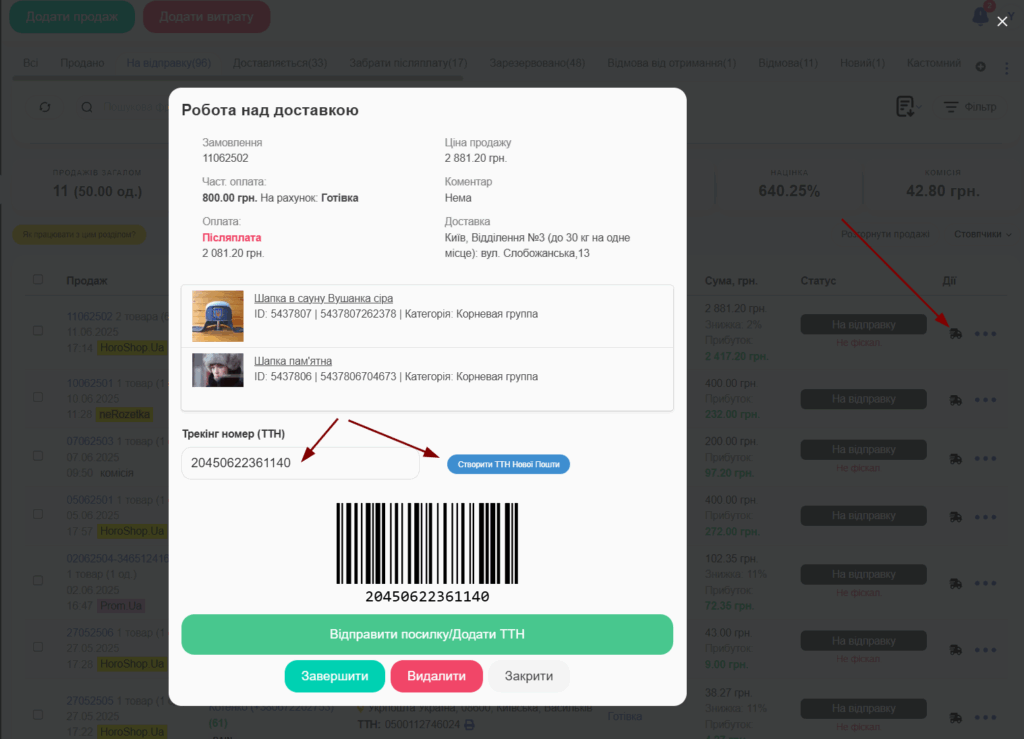Click the Видалити button
1024x739 pixels.
click(x=436, y=676)
